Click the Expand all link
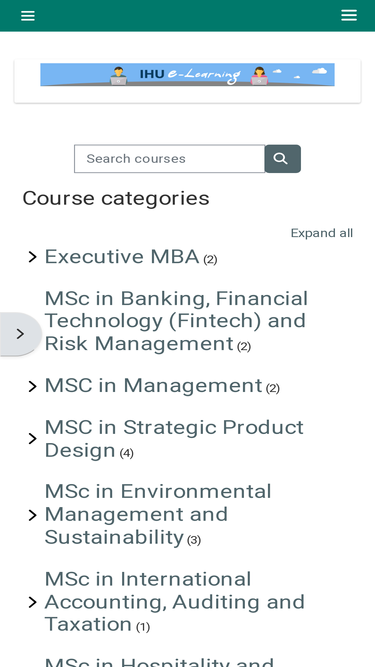Viewport: 375px width, 667px height. click(x=321, y=233)
